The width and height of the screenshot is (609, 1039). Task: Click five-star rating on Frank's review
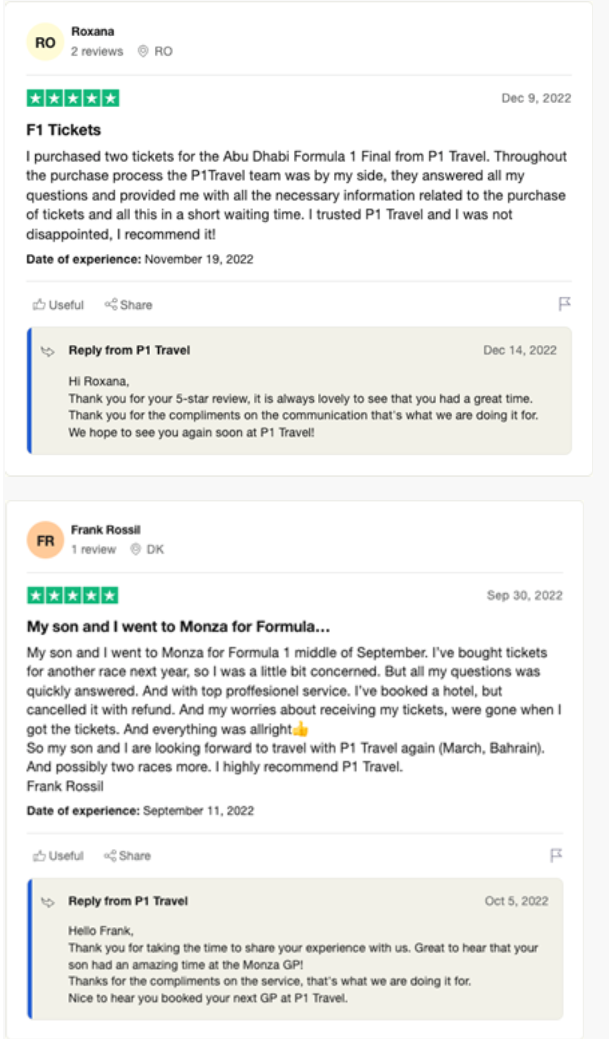pyautogui.click(x=72, y=596)
